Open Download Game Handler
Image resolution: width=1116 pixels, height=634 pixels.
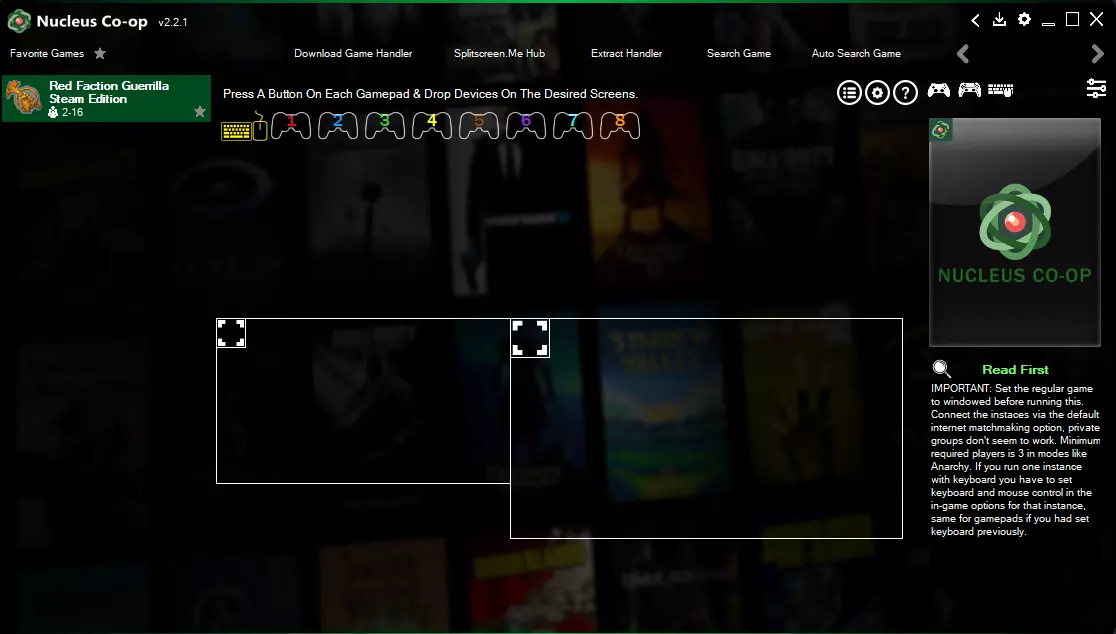[x=353, y=53]
